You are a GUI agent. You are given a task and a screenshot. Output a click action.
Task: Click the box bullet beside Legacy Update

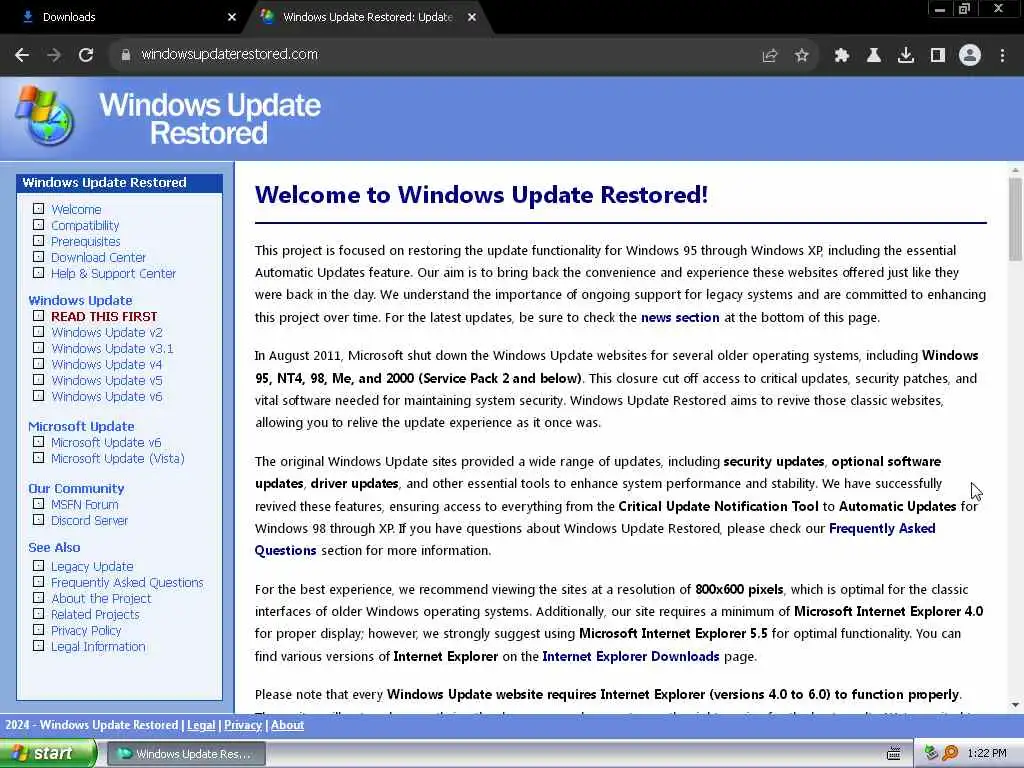click(39, 566)
